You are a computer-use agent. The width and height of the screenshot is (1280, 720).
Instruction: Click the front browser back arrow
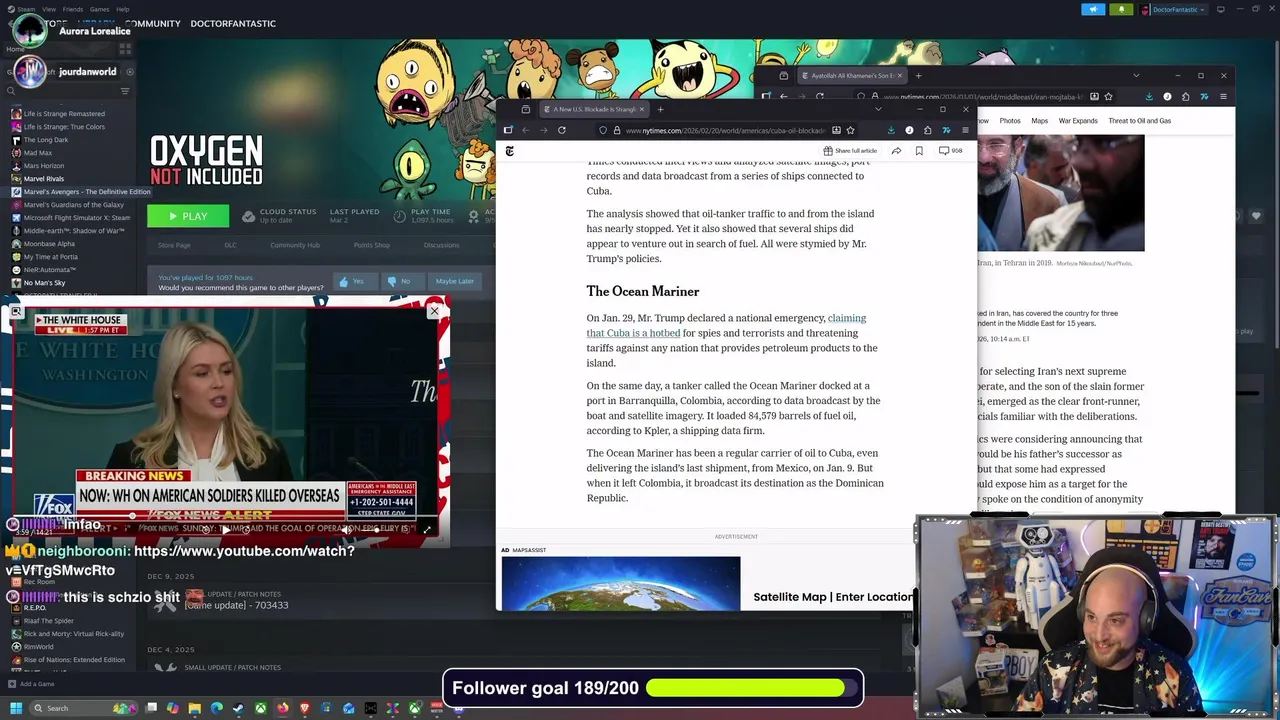pyautogui.click(x=526, y=130)
